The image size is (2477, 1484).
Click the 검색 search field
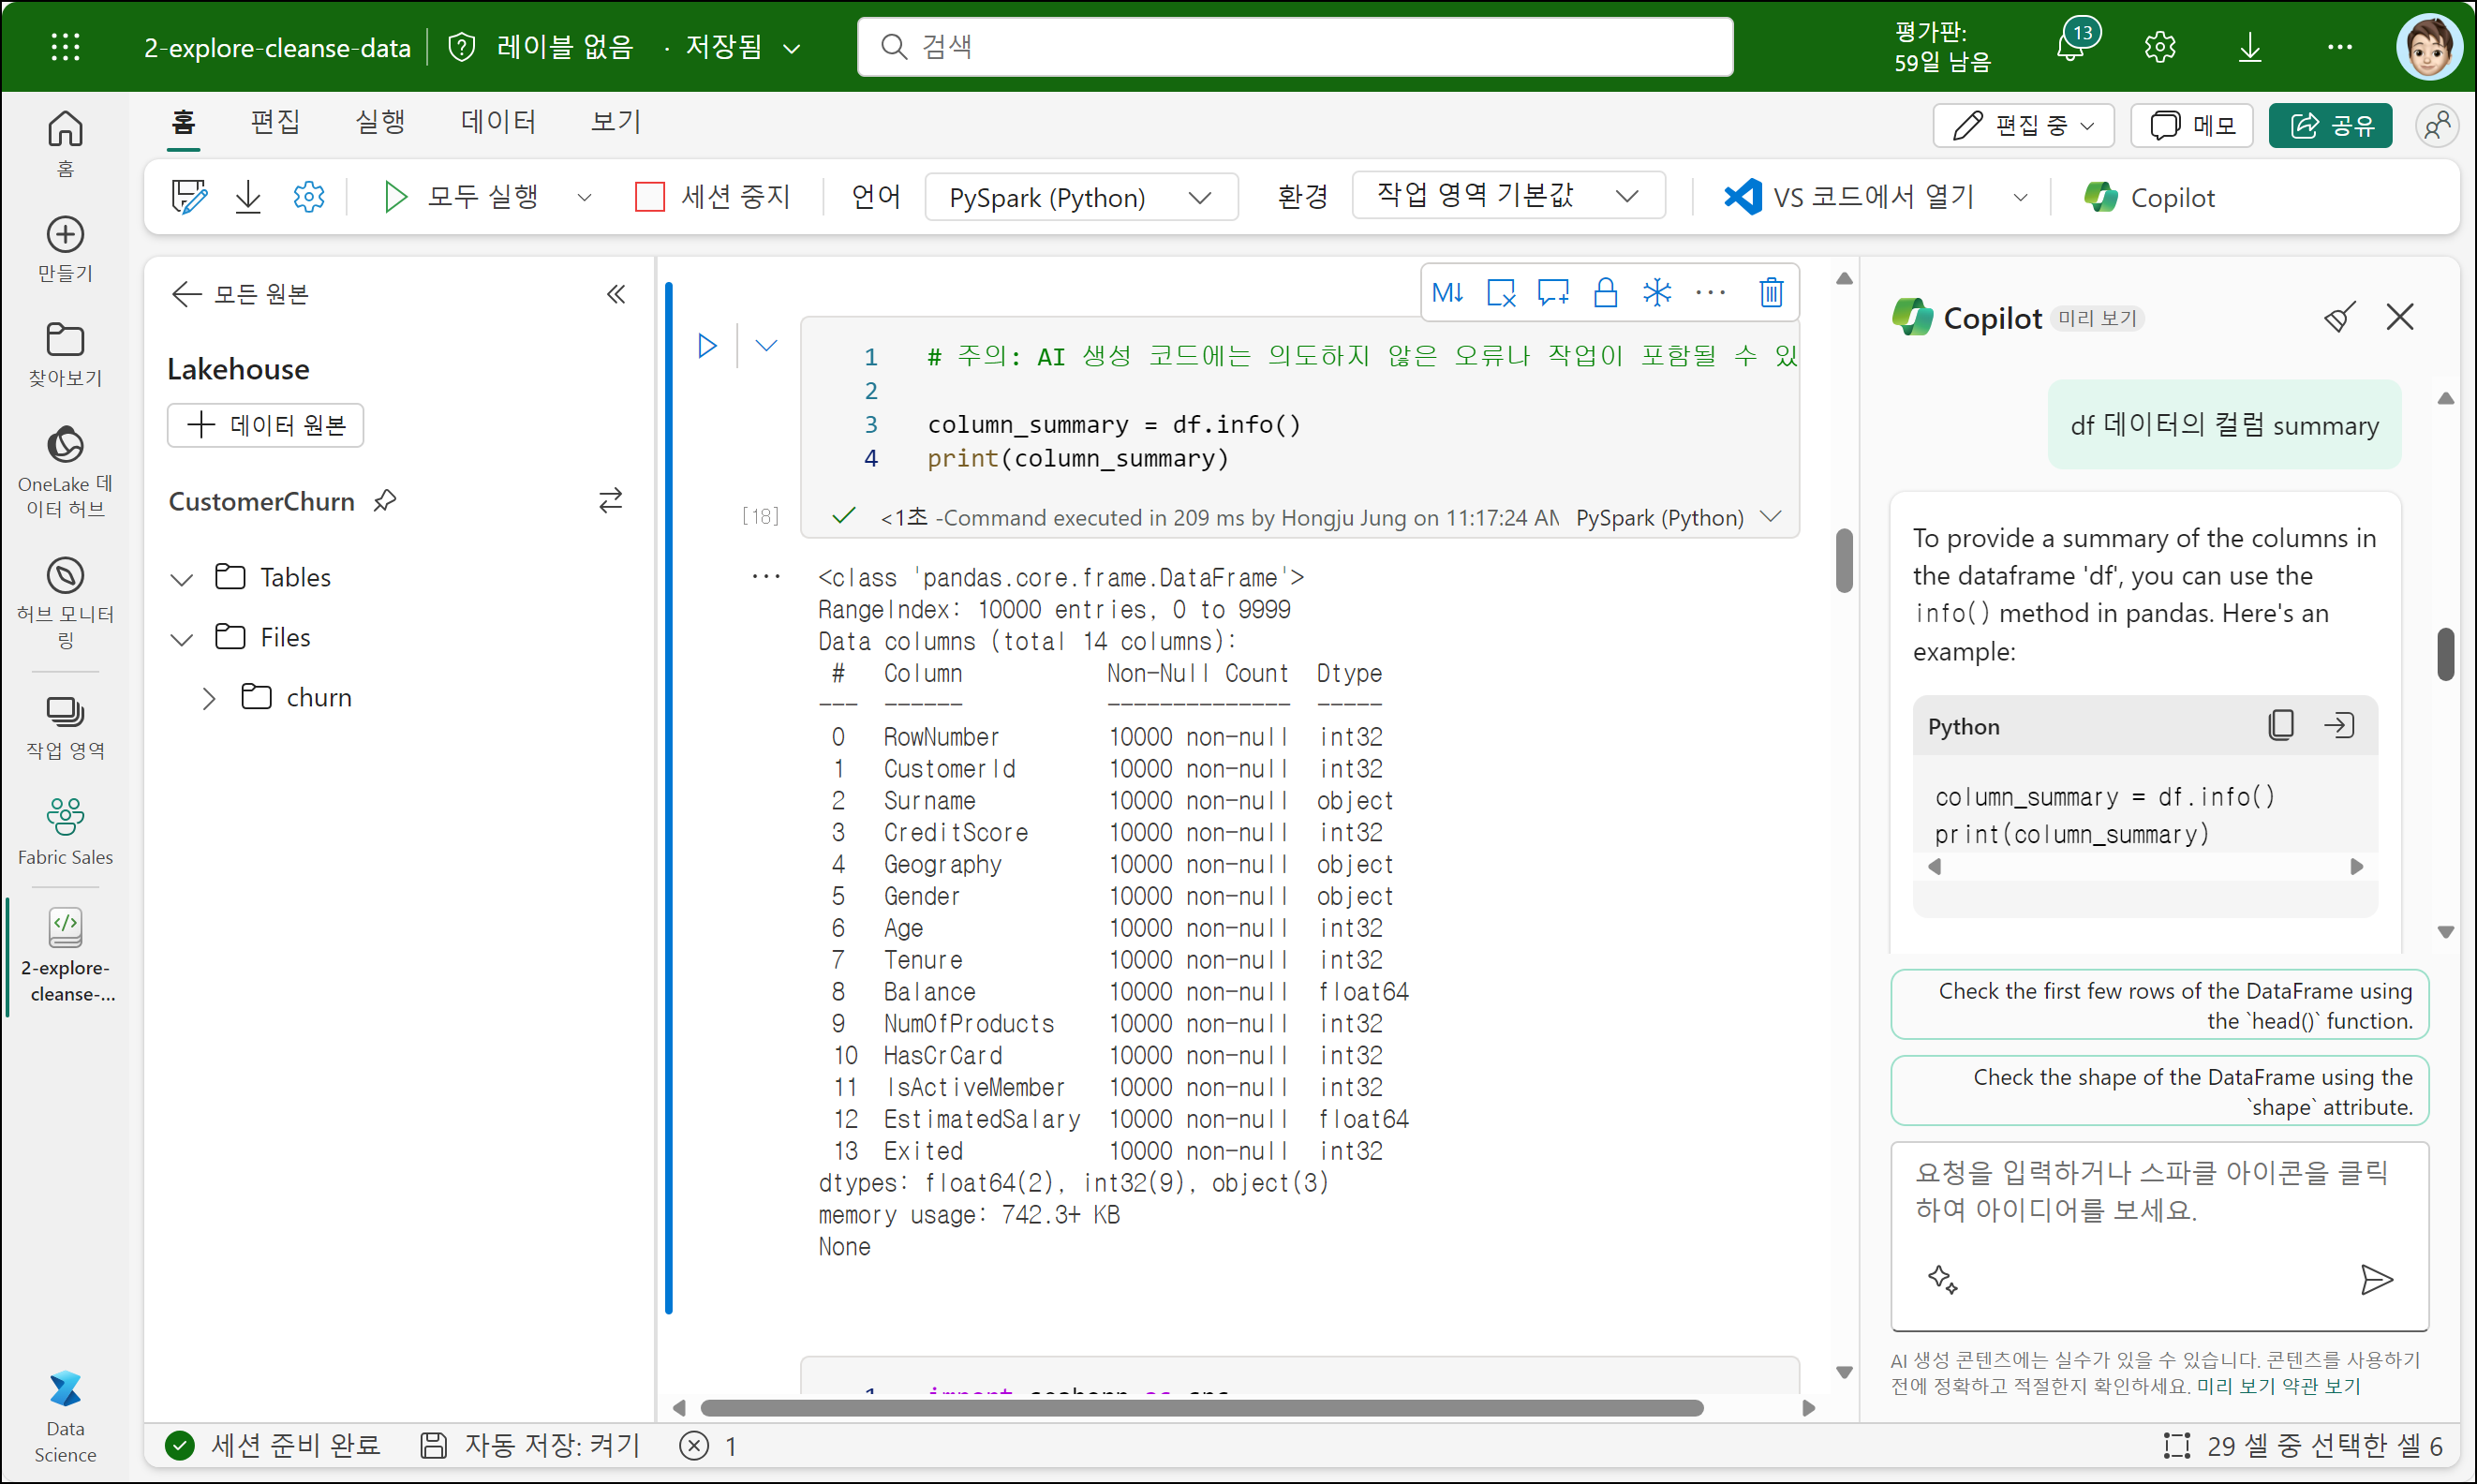coord(1294,46)
